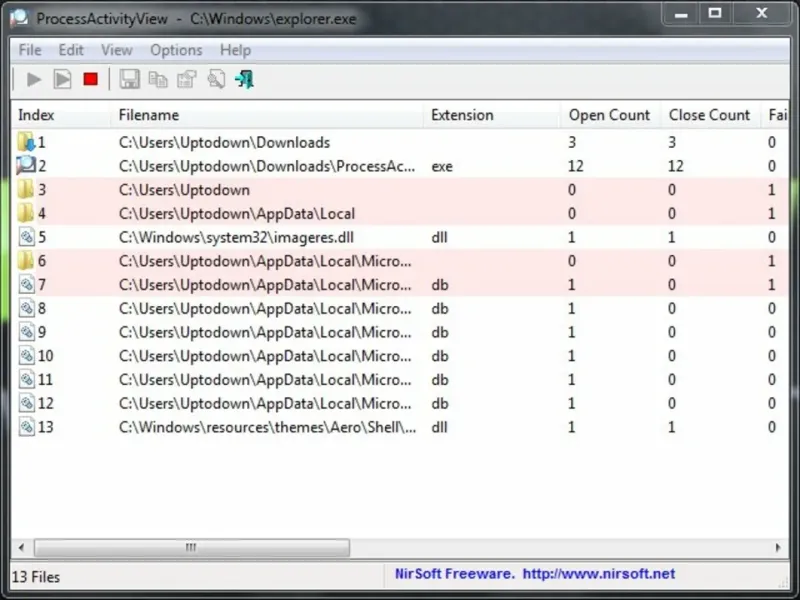Click the Downloads folder icon in row 1

tap(26, 142)
